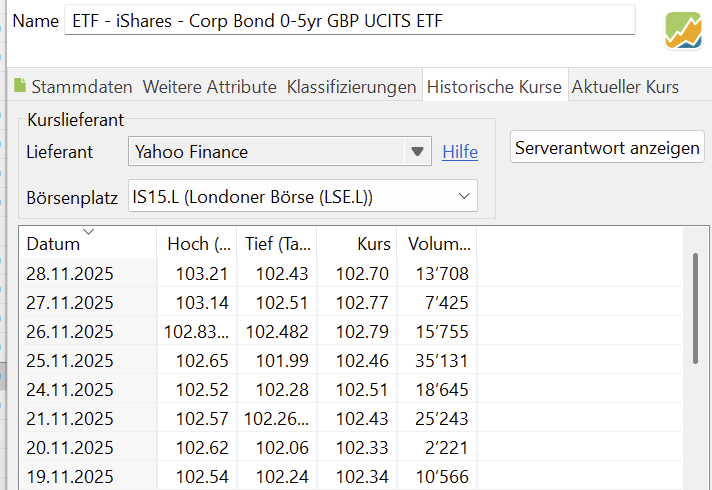Sort table by the Datum column header
Viewport: 712px width, 490px height.
click(53, 244)
